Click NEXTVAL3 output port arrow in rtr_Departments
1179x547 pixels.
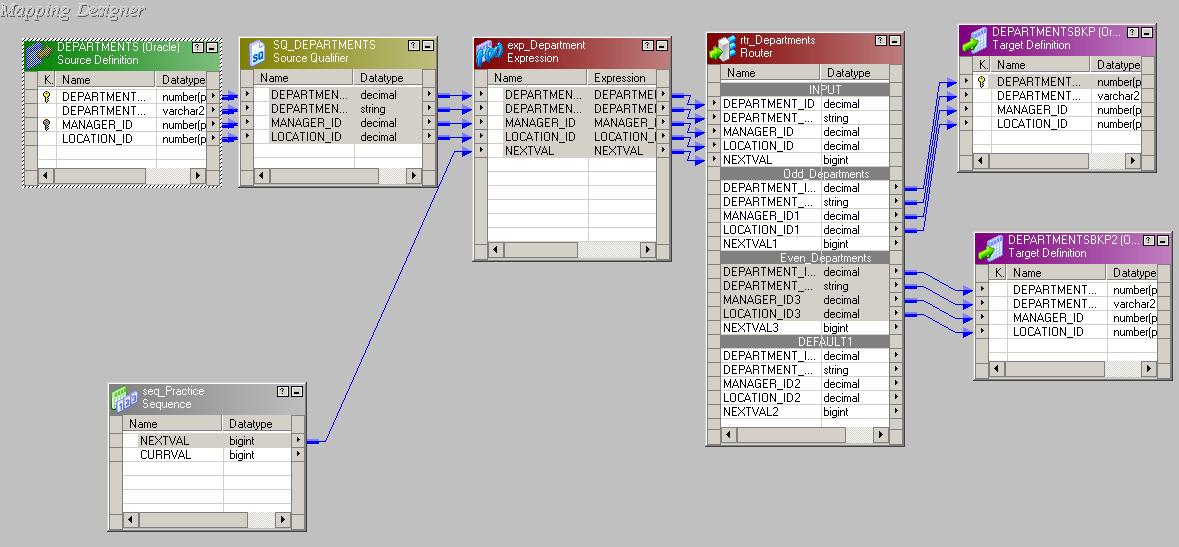pos(896,328)
